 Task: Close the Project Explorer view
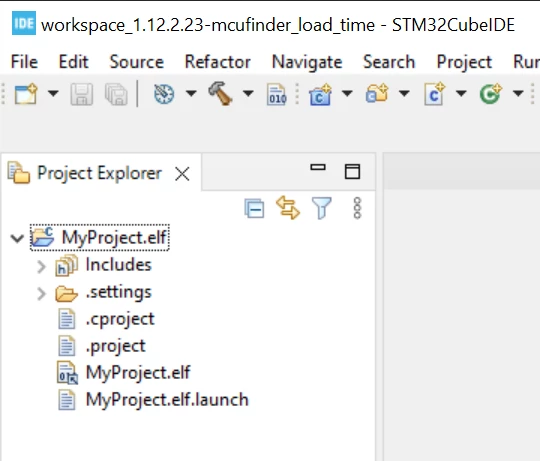pos(182,174)
